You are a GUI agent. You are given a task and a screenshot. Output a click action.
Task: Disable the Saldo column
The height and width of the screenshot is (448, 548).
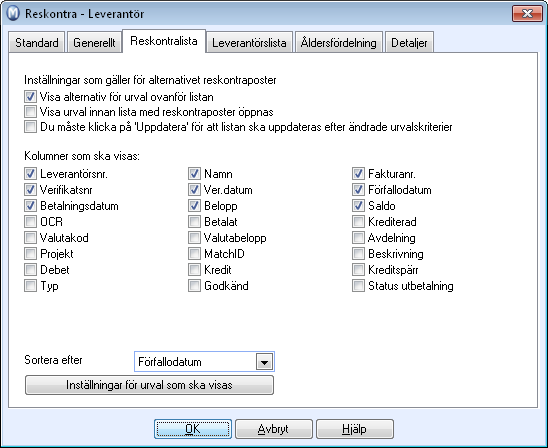coord(358,205)
